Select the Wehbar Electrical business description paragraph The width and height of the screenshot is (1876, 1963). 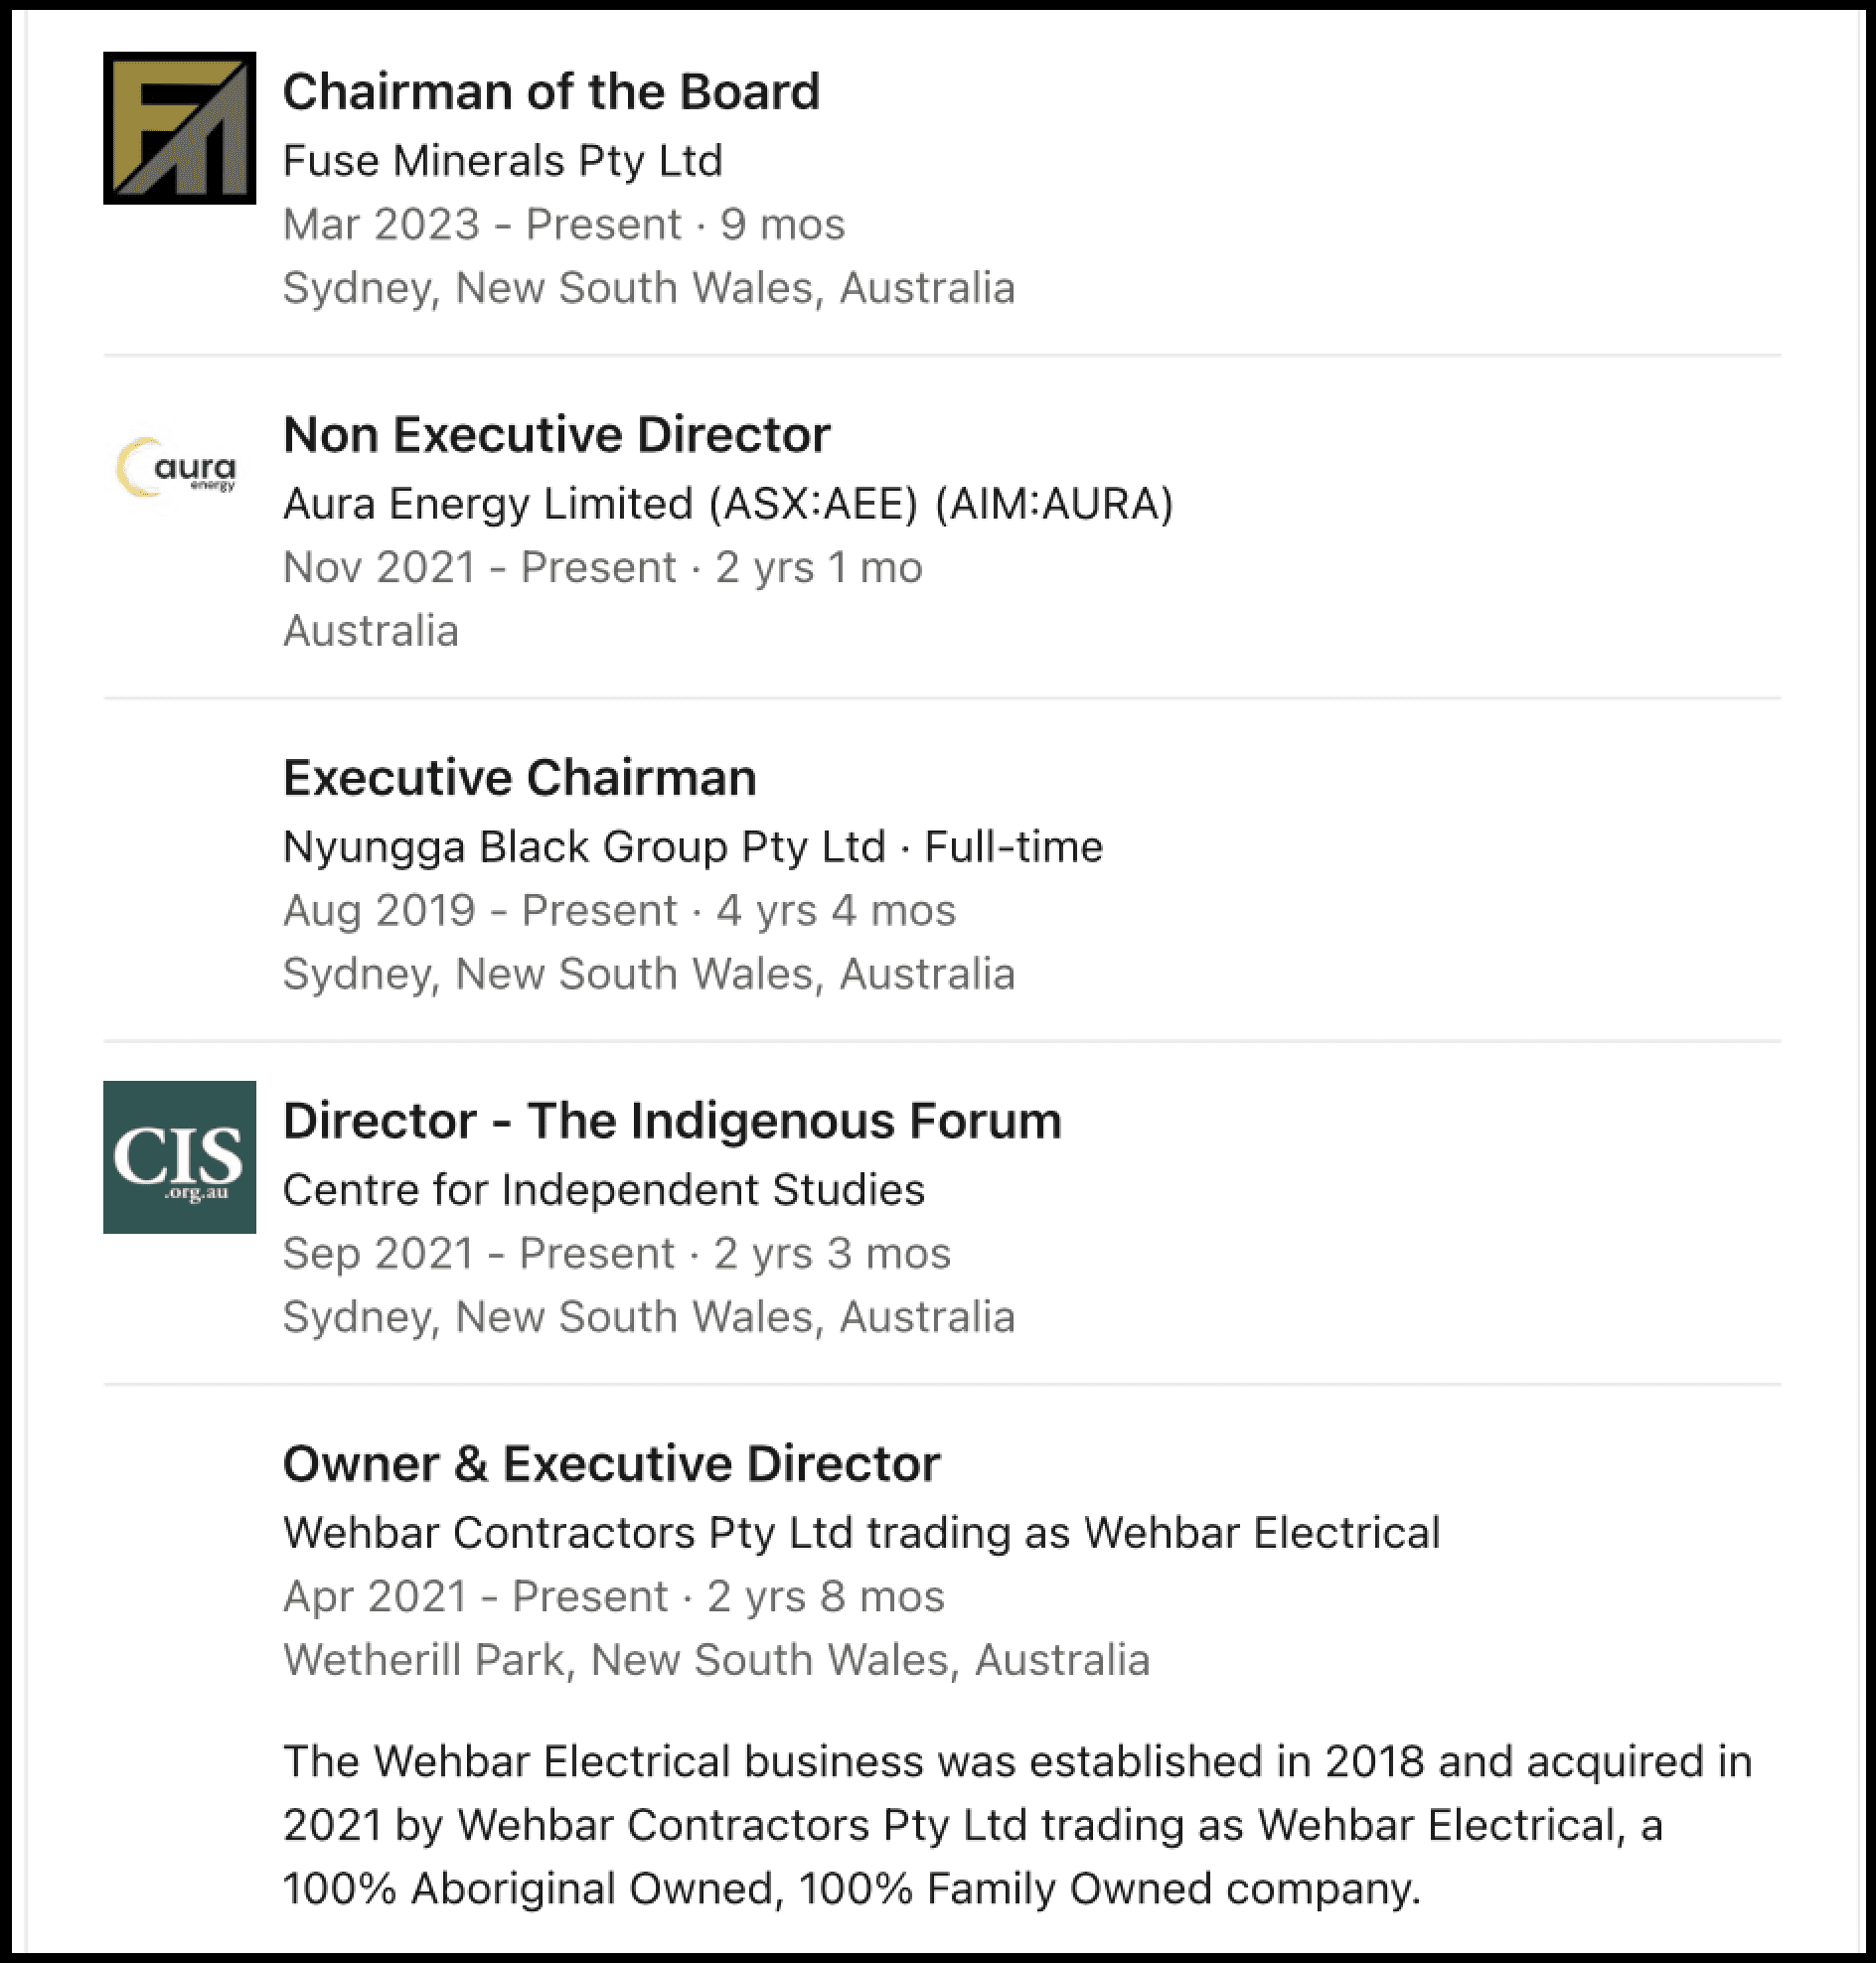(x=1018, y=1825)
